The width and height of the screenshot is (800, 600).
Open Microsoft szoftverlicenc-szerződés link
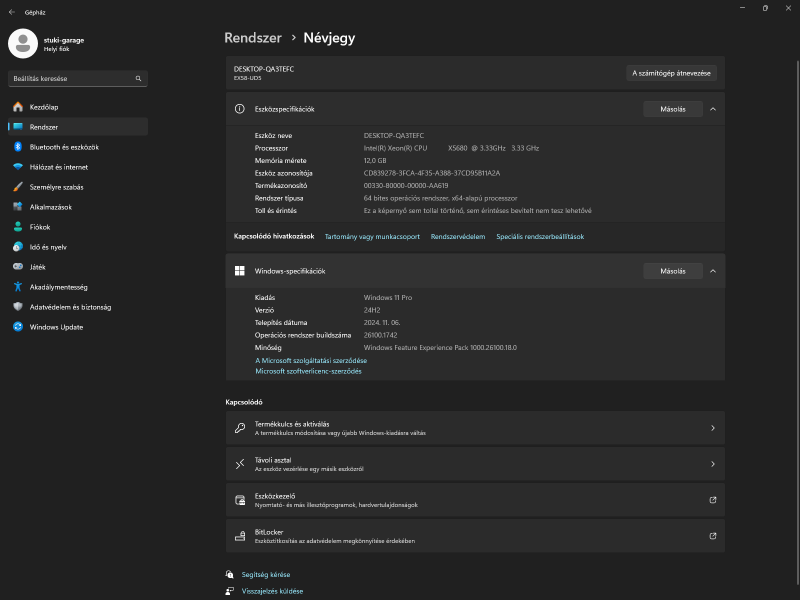(x=309, y=371)
